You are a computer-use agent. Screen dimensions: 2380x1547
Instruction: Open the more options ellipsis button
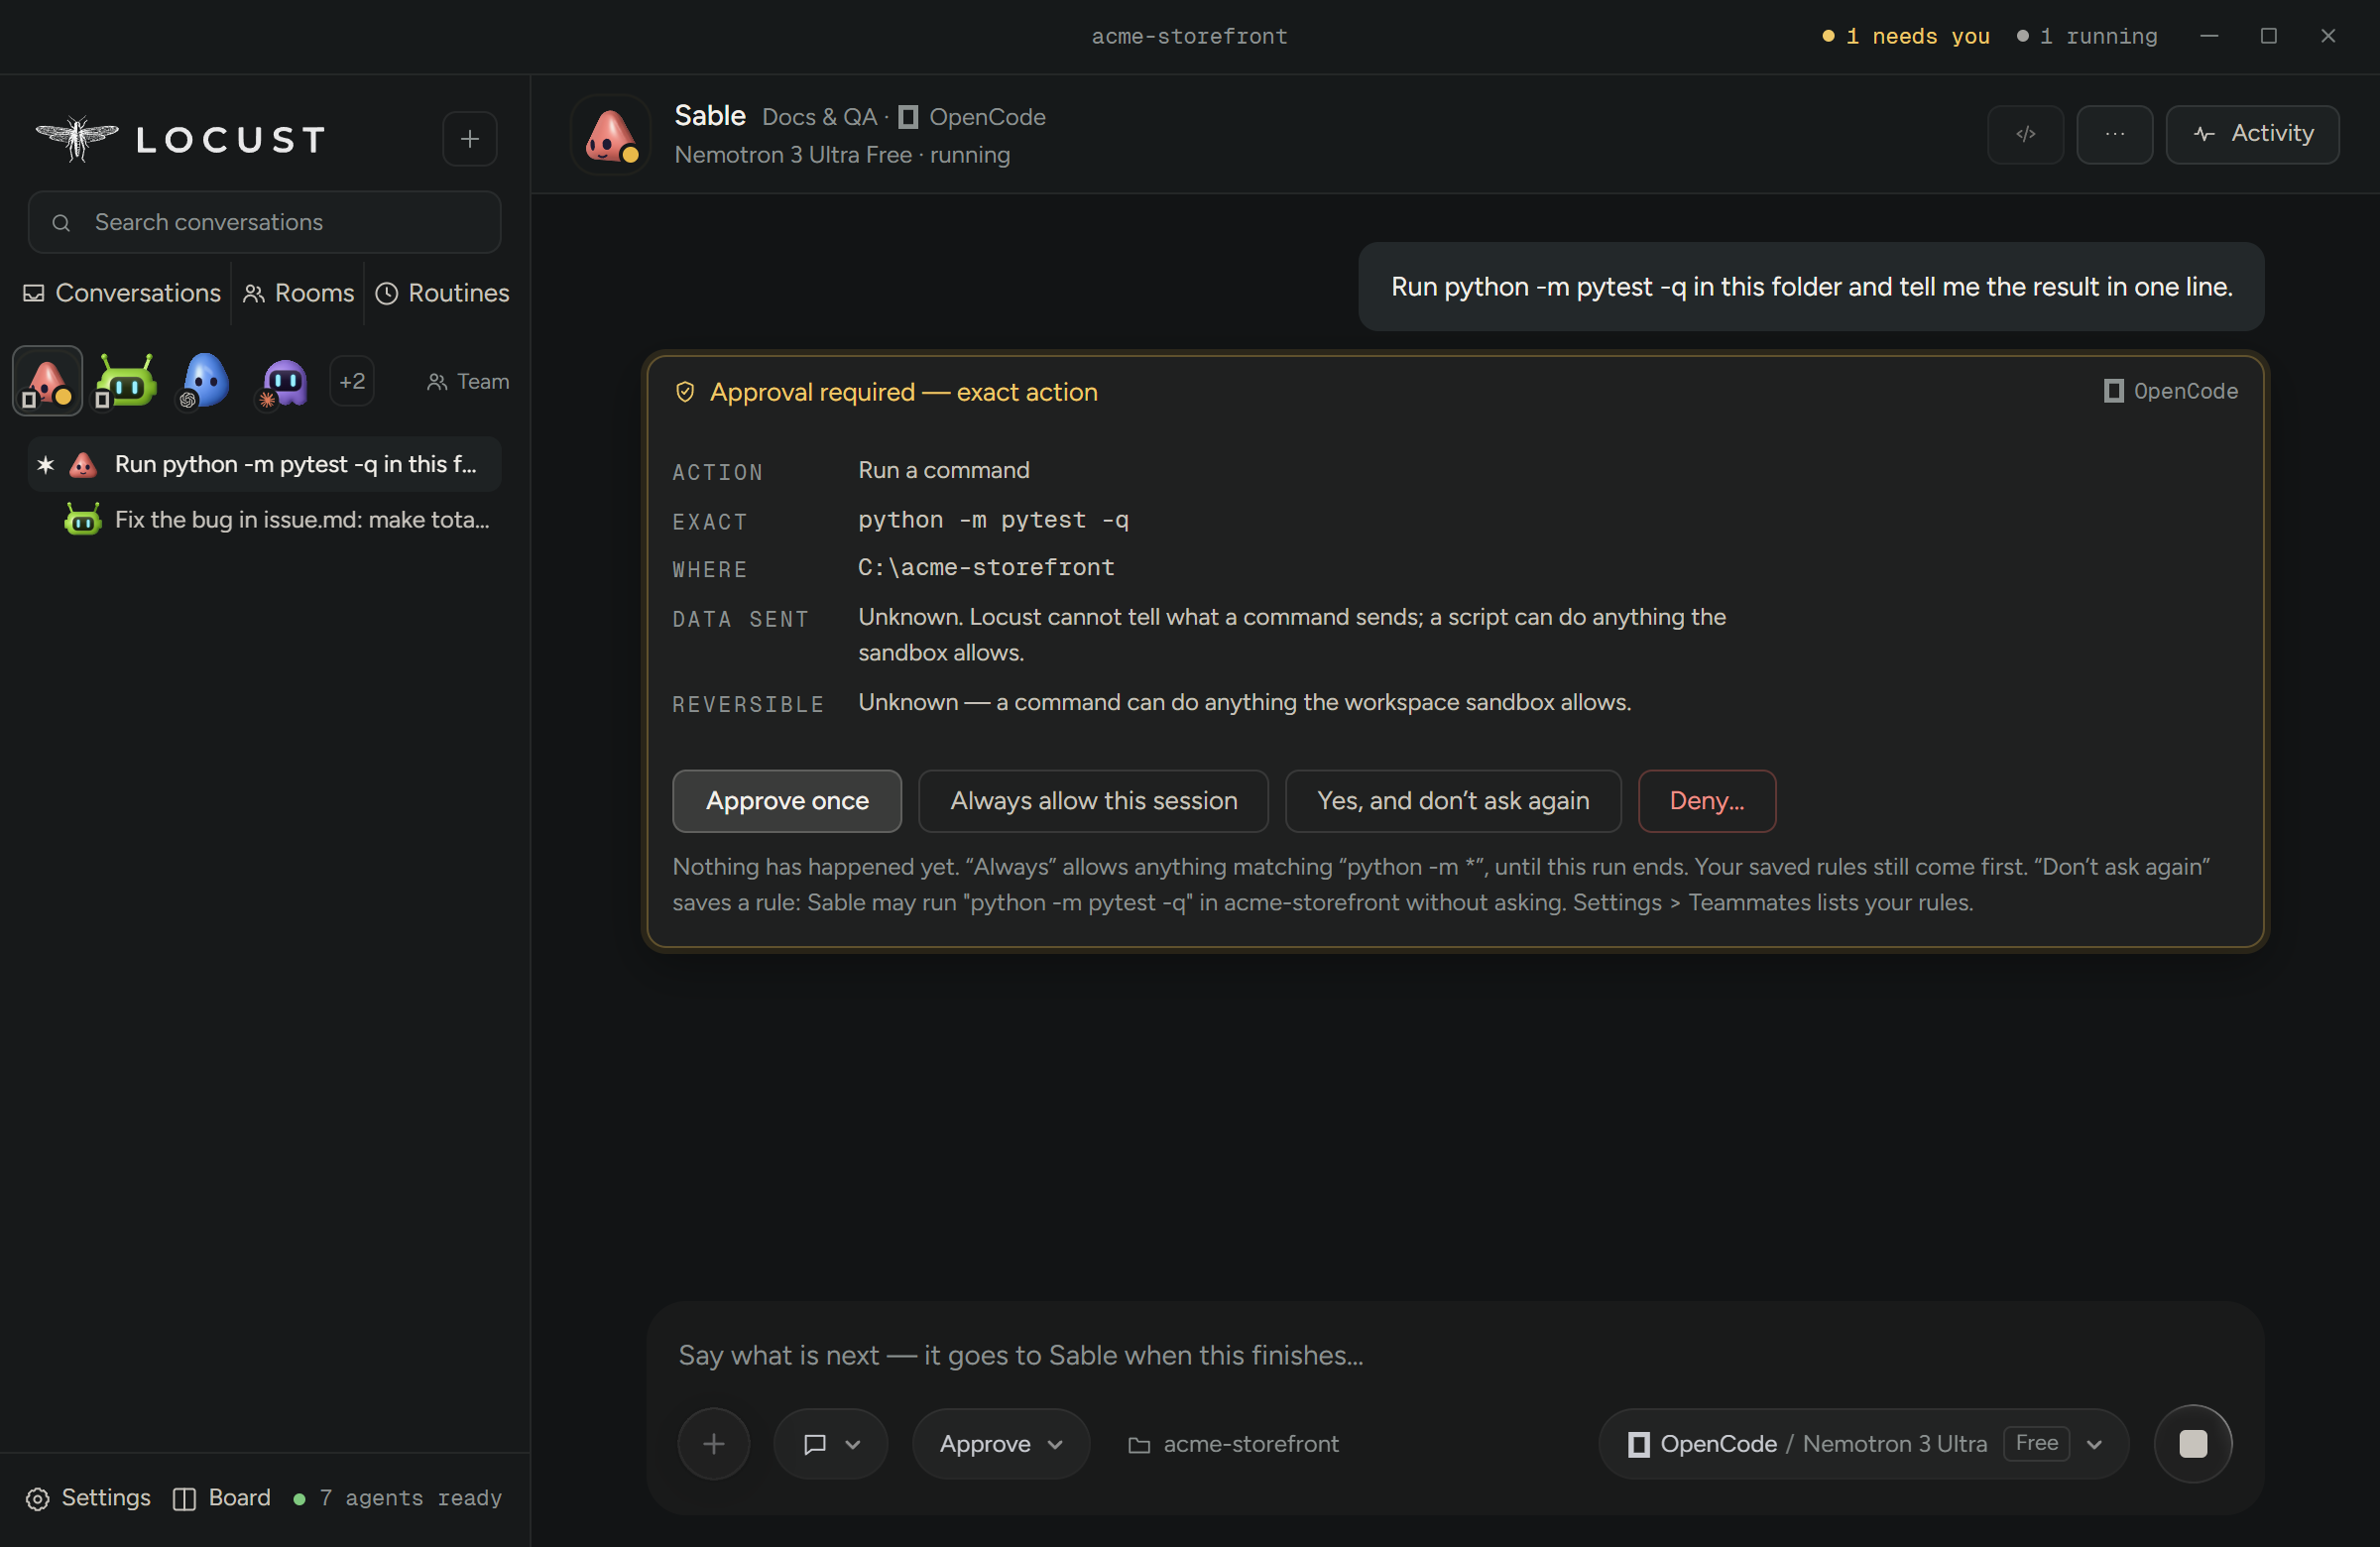tap(2114, 134)
